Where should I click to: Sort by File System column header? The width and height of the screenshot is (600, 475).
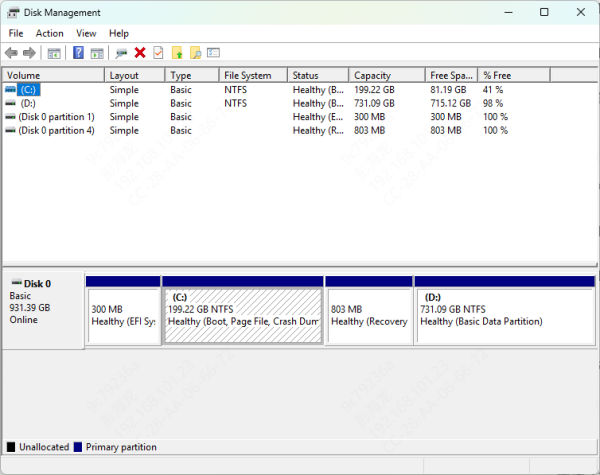253,75
